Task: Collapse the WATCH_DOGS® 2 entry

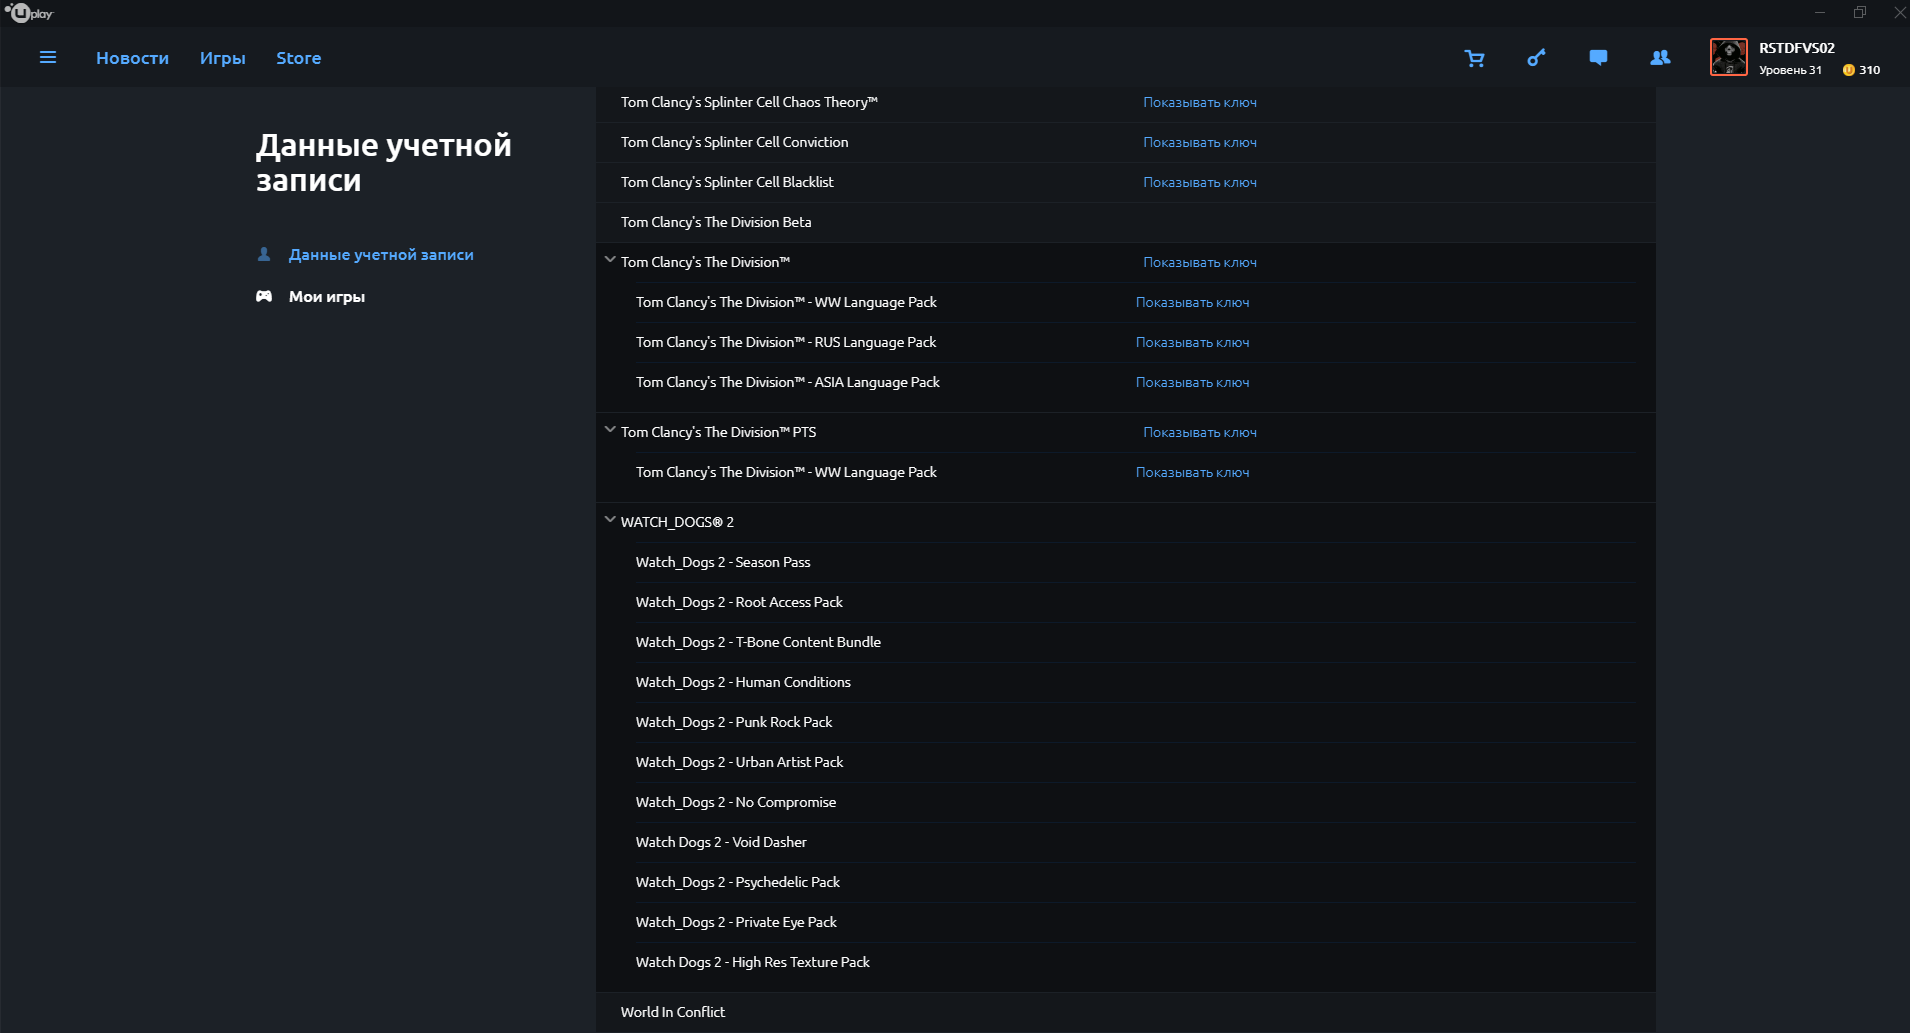Action: (610, 520)
